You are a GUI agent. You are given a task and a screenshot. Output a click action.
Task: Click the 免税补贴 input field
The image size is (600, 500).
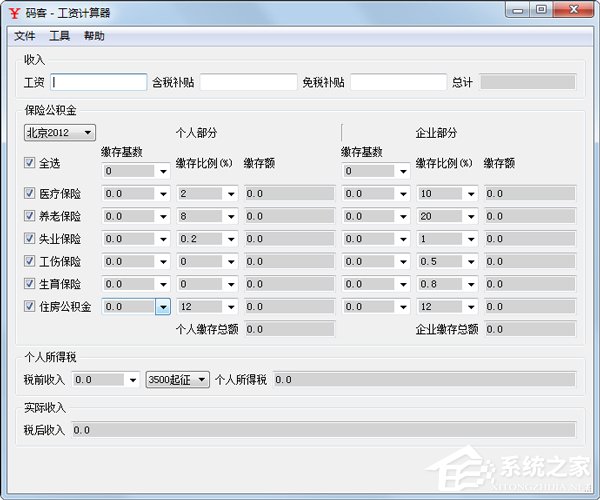tap(398, 82)
